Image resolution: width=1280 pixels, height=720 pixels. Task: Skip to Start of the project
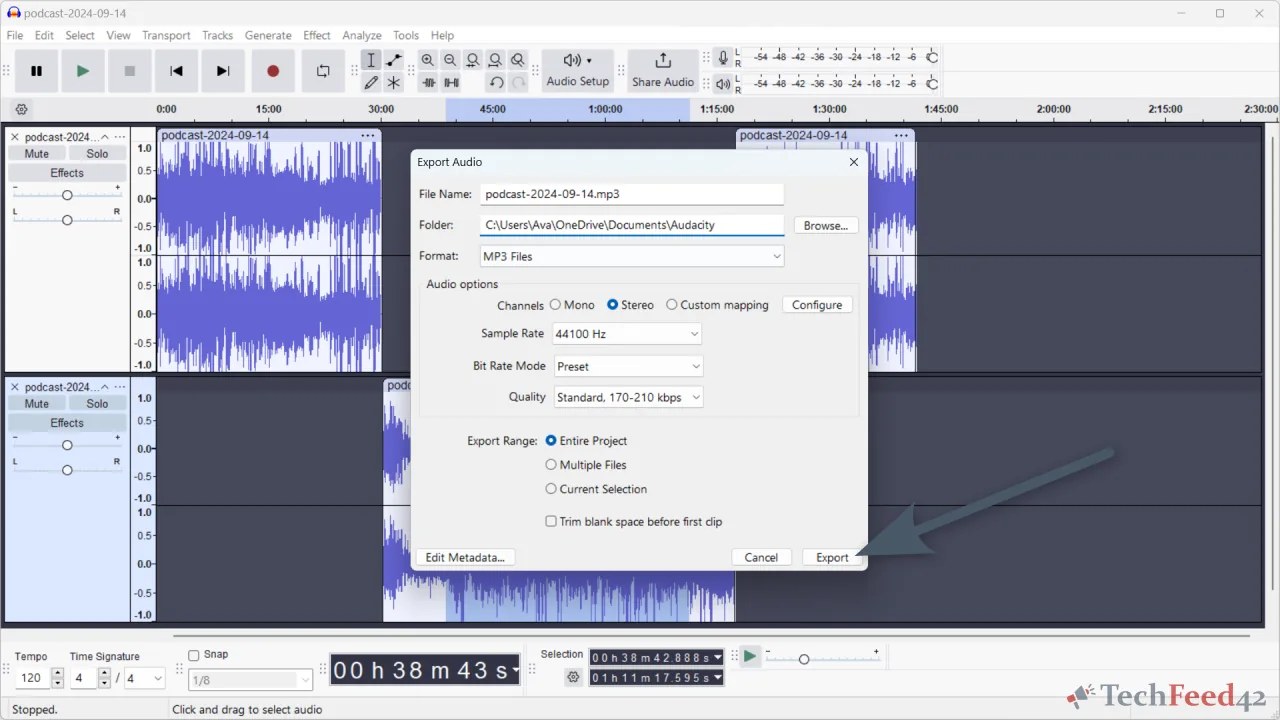(x=176, y=71)
